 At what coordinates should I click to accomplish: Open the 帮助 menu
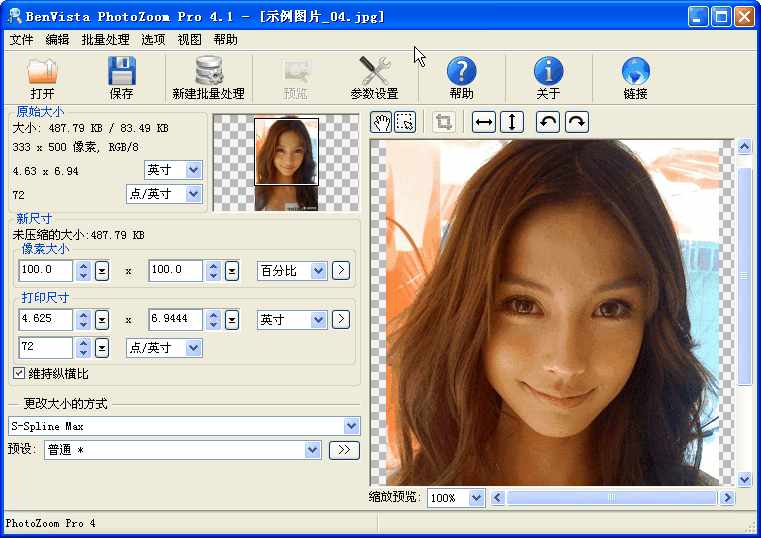[226, 40]
